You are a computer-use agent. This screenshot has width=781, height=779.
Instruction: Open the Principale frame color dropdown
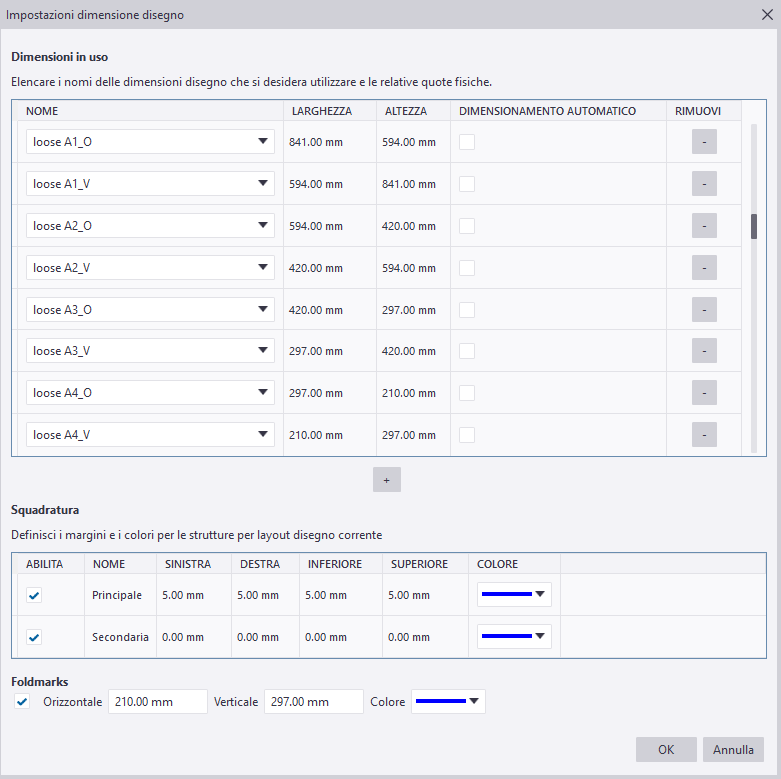[515, 595]
